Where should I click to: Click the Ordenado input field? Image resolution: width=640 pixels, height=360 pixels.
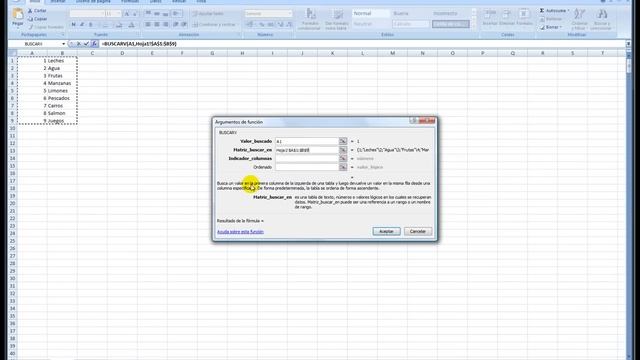[307, 167]
